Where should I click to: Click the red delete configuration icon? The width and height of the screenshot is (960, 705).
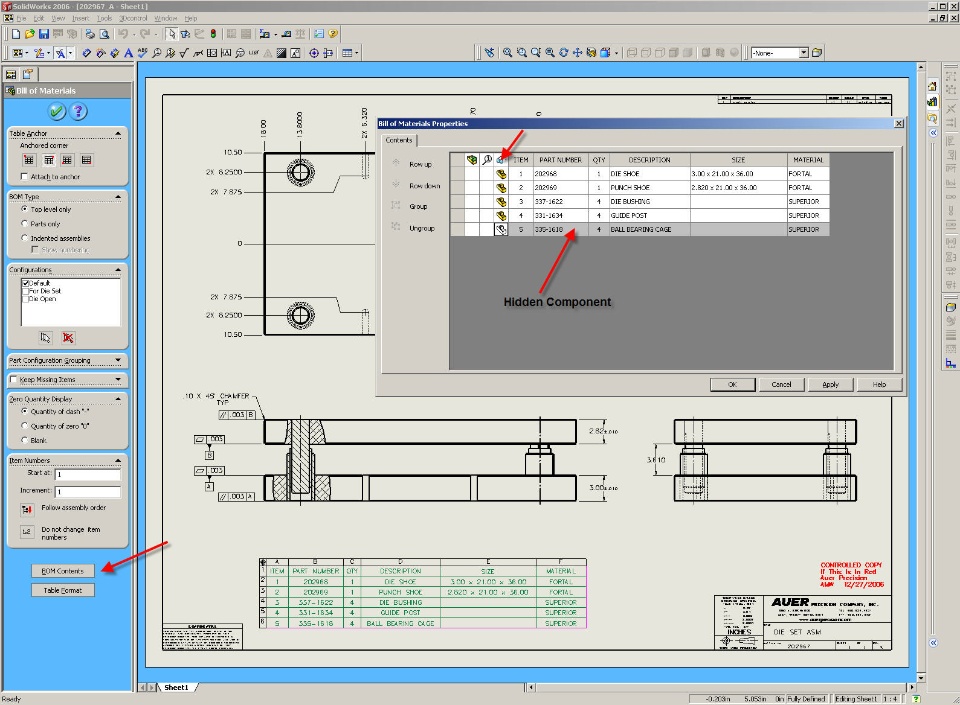68,338
